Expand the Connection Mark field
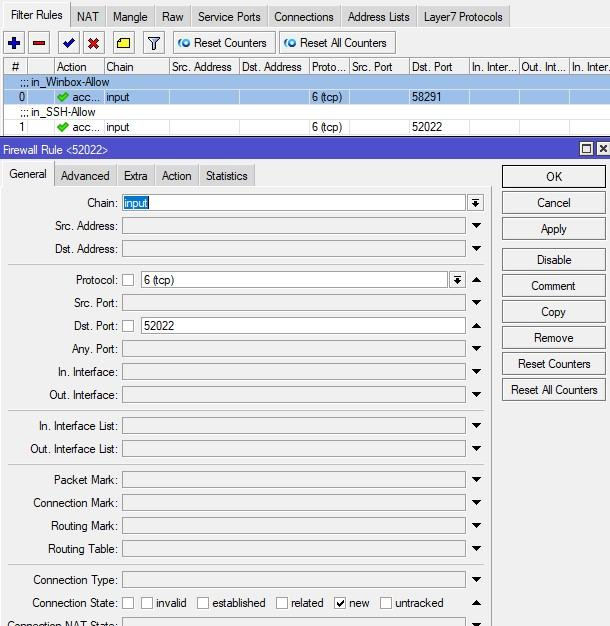The width and height of the screenshot is (610, 626). [x=476, y=502]
